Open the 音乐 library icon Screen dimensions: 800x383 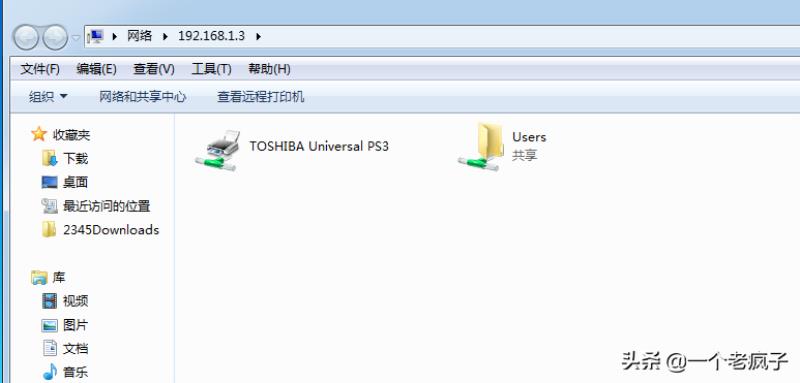point(50,372)
